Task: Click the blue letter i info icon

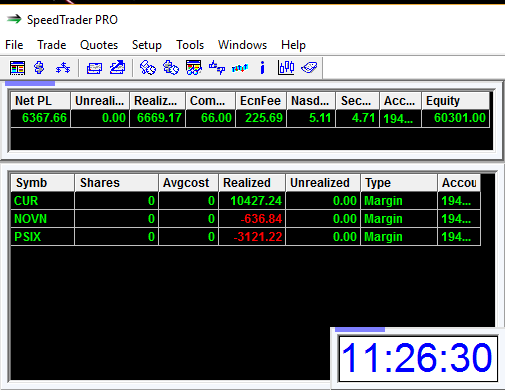Action: tap(263, 68)
